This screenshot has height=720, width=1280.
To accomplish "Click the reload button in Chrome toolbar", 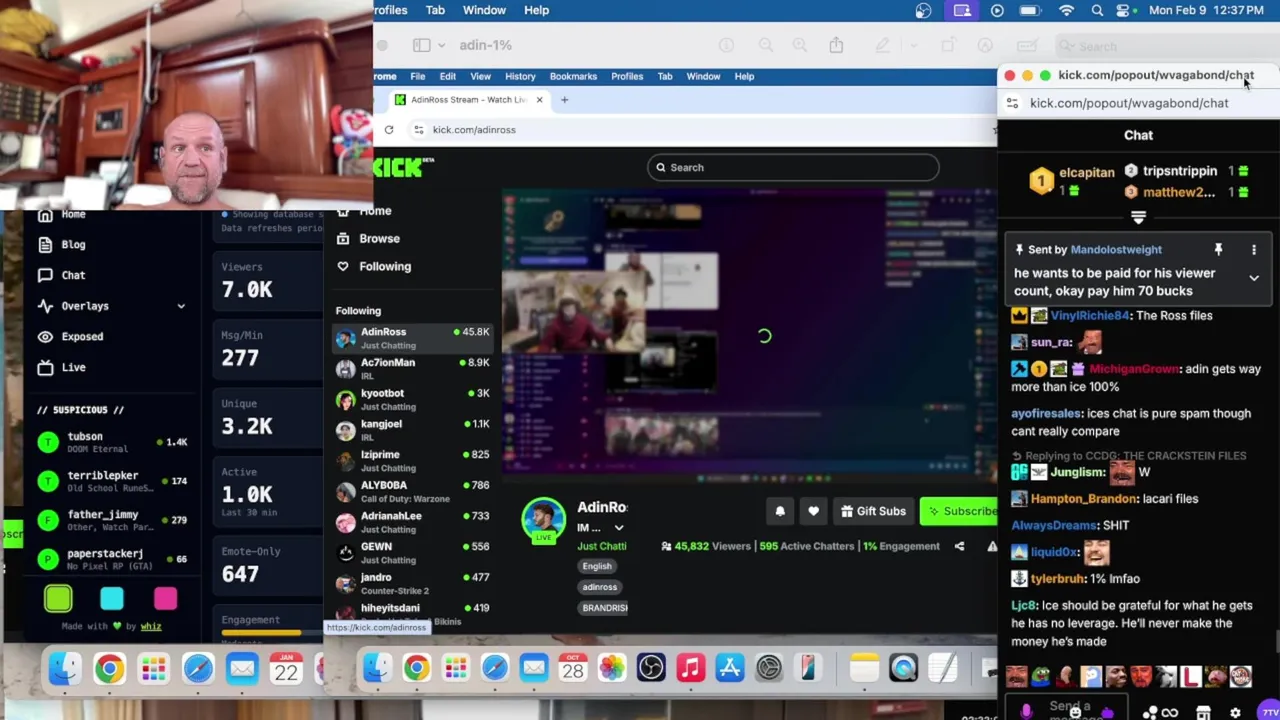I will 389,130.
